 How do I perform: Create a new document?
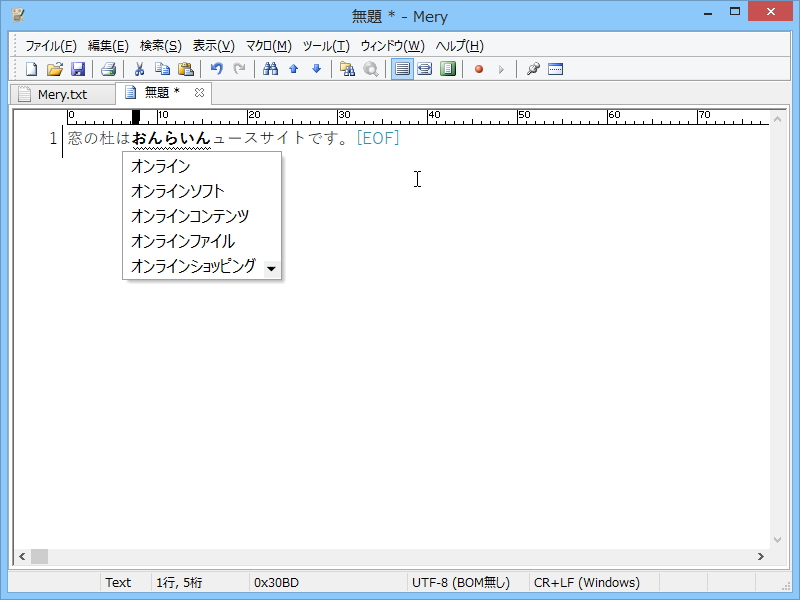coord(30,69)
